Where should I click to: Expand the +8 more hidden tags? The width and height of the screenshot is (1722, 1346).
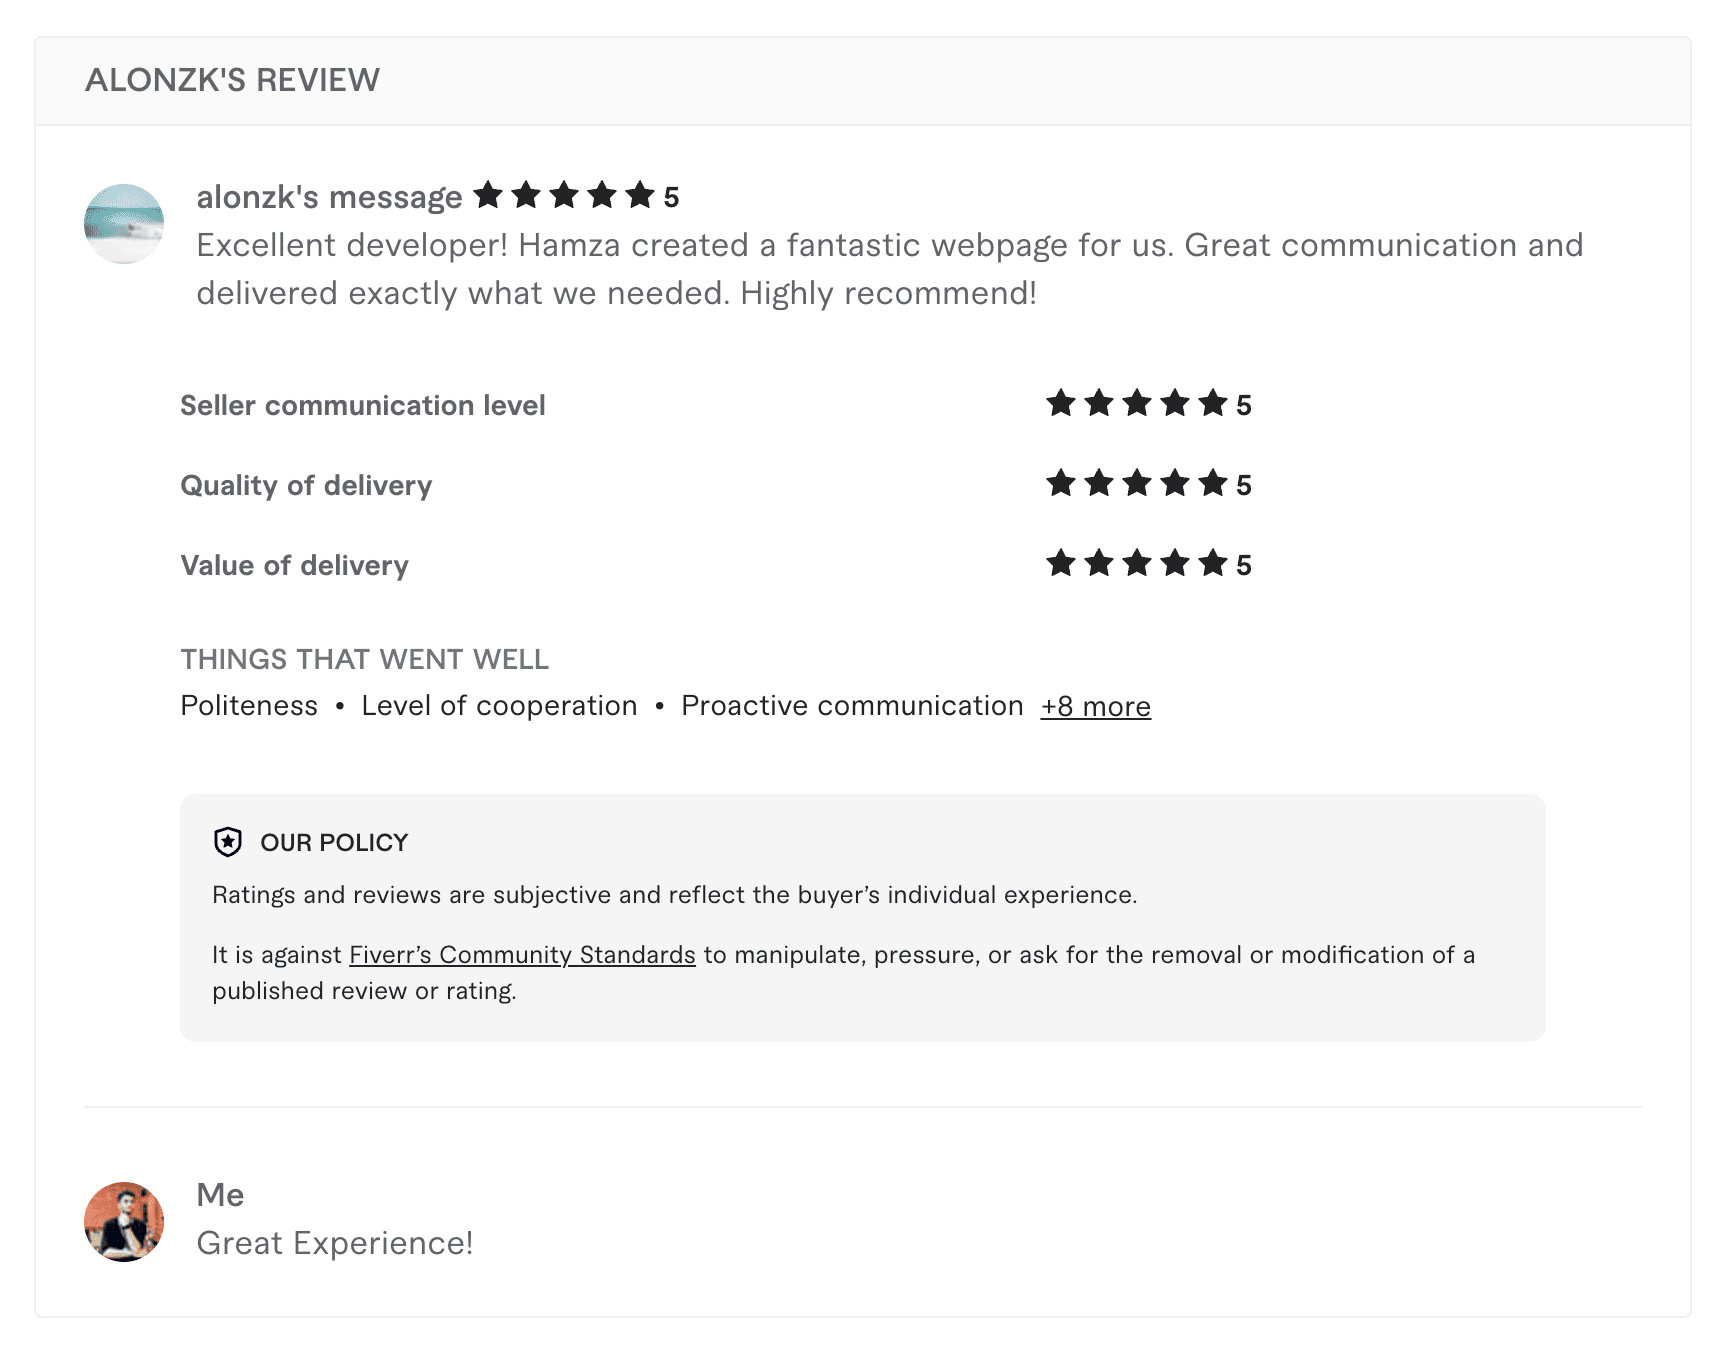1095,705
